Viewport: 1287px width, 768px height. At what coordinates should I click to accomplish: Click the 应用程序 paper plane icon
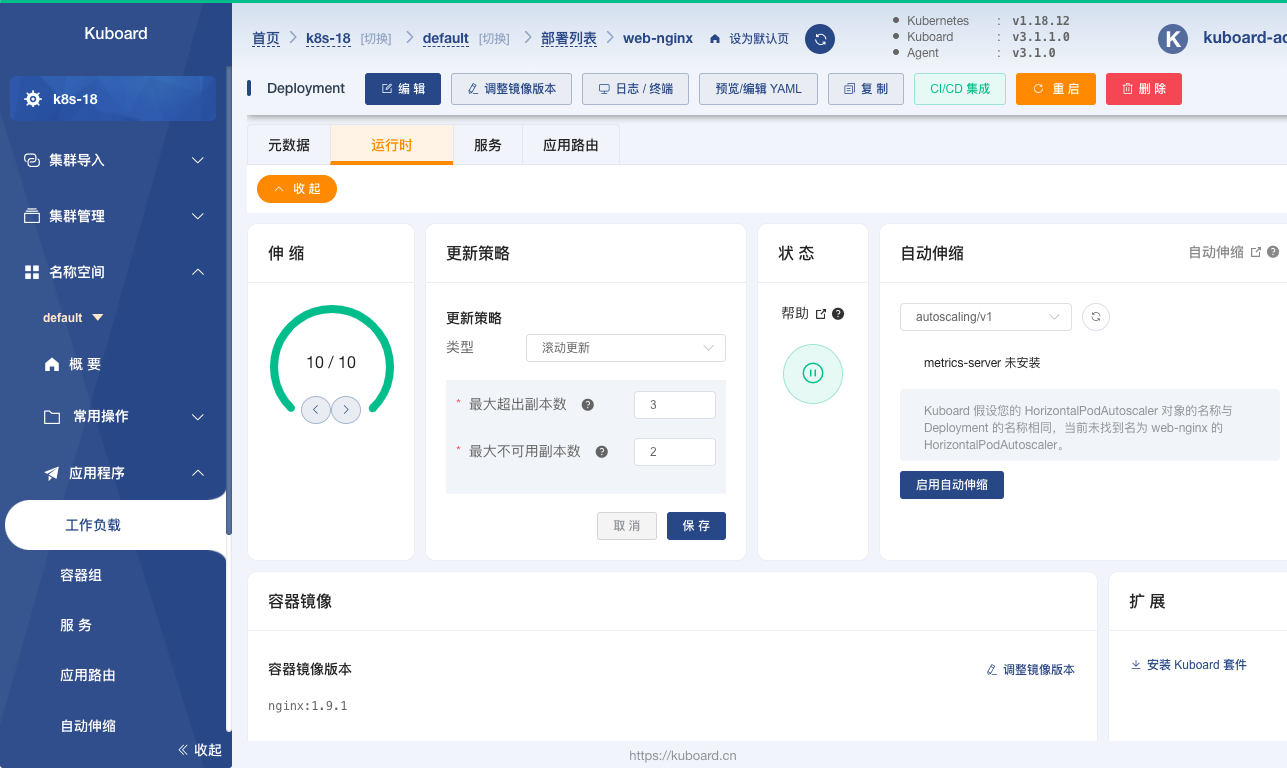pyautogui.click(x=52, y=473)
